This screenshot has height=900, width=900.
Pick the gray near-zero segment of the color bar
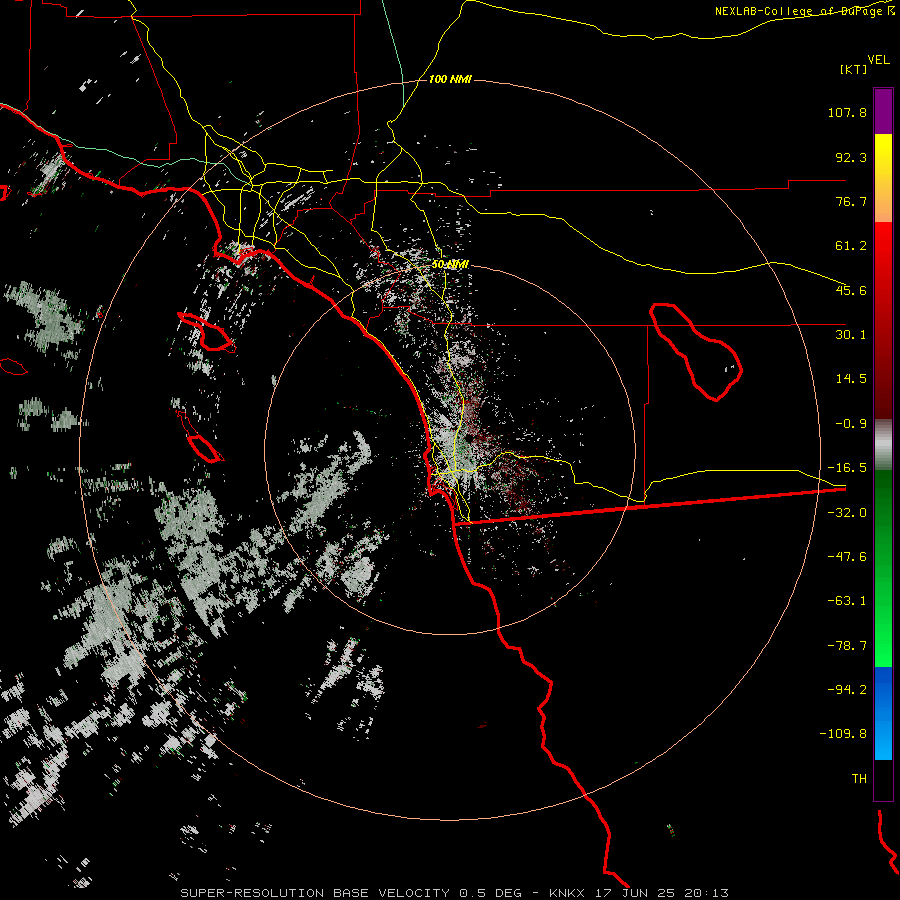click(883, 445)
